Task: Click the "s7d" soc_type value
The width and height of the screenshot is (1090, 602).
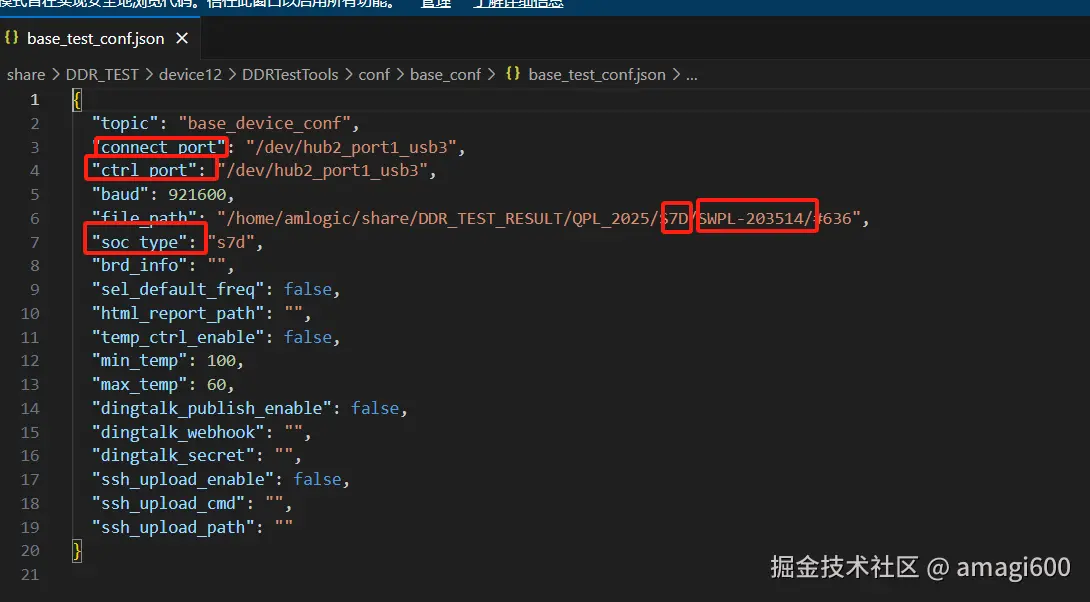Action: click(x=230, y=243)
